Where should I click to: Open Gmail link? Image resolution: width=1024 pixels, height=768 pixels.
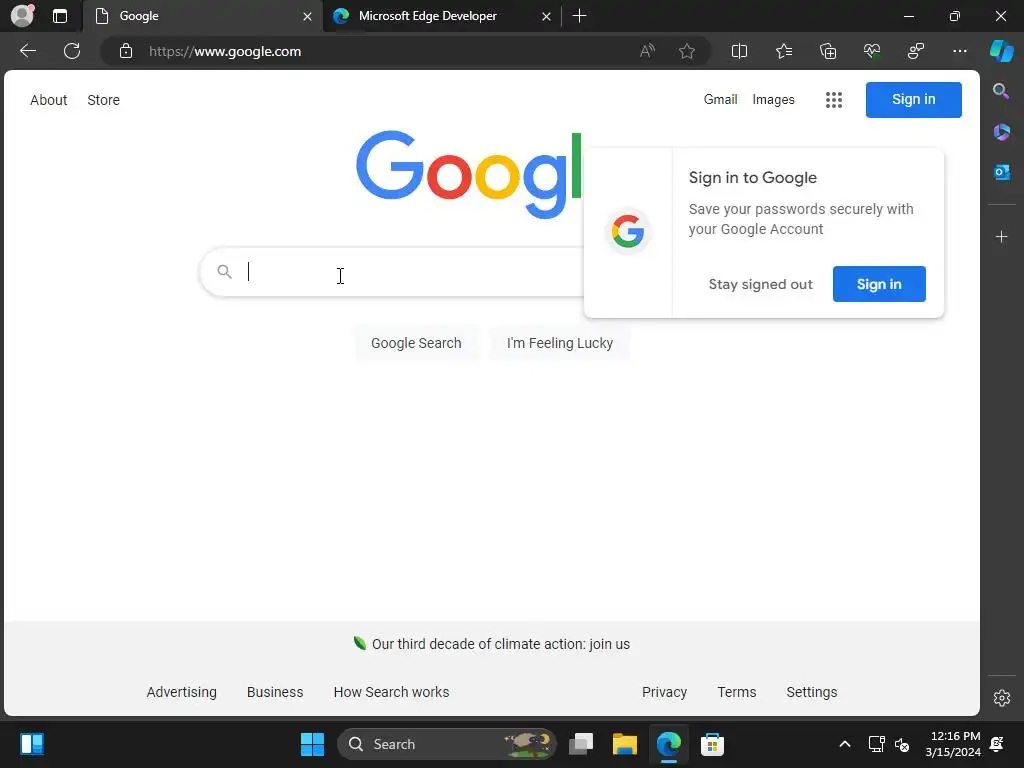tap(720, 99)
